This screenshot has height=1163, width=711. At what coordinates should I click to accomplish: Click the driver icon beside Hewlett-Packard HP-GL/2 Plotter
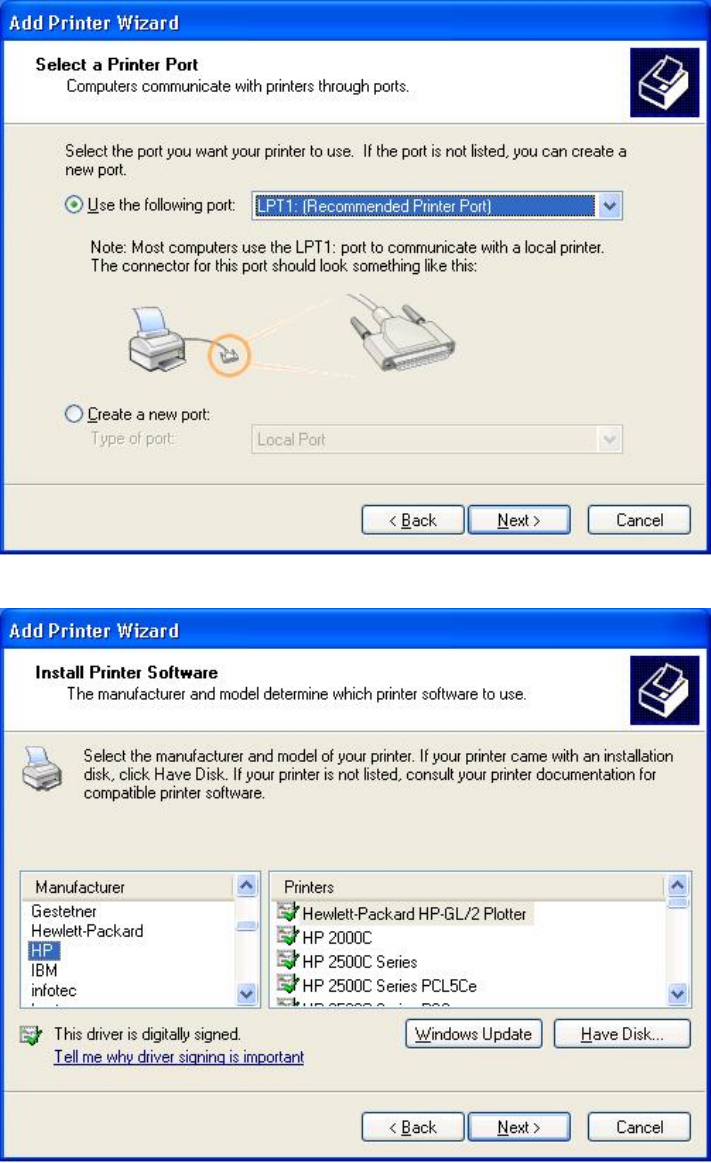287,912
